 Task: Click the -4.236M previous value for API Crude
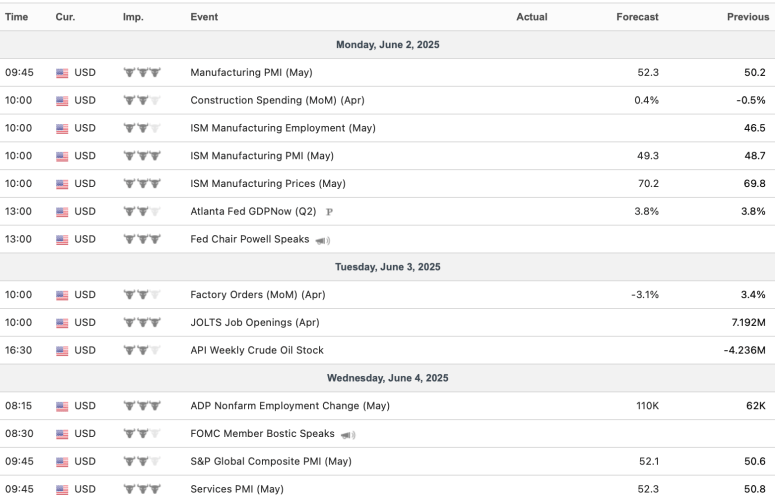(744, 350)
